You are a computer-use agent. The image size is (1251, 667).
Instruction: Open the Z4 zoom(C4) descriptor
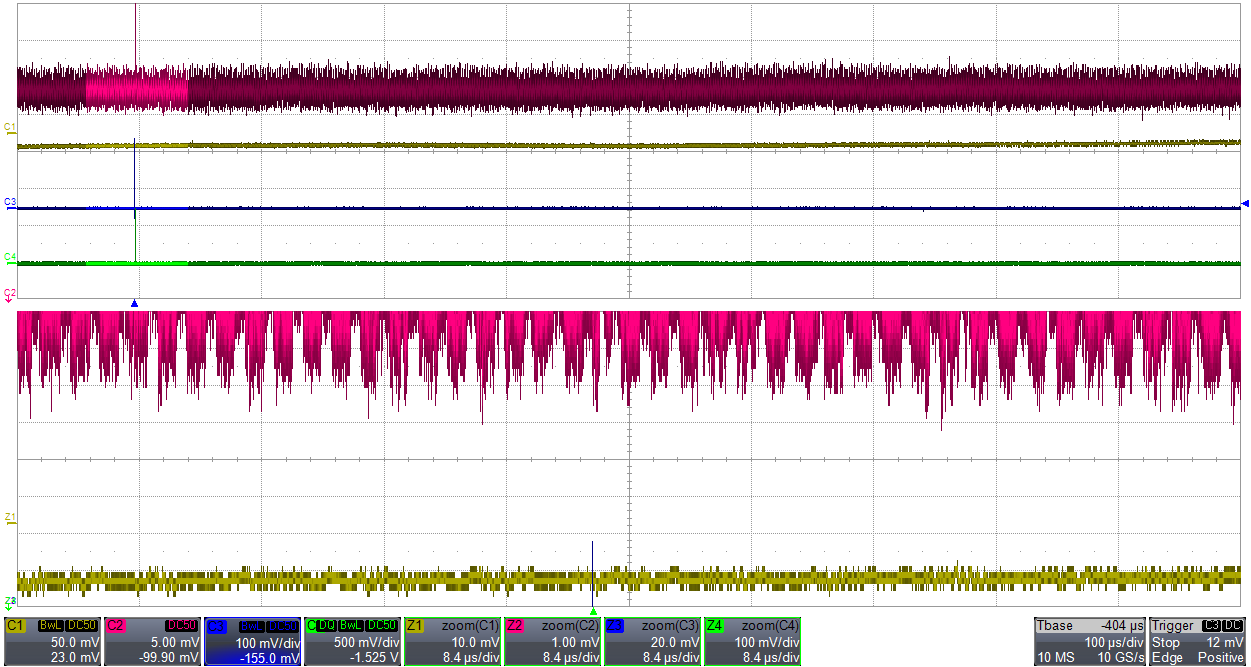pyautogui.click(x=752, y=641)
